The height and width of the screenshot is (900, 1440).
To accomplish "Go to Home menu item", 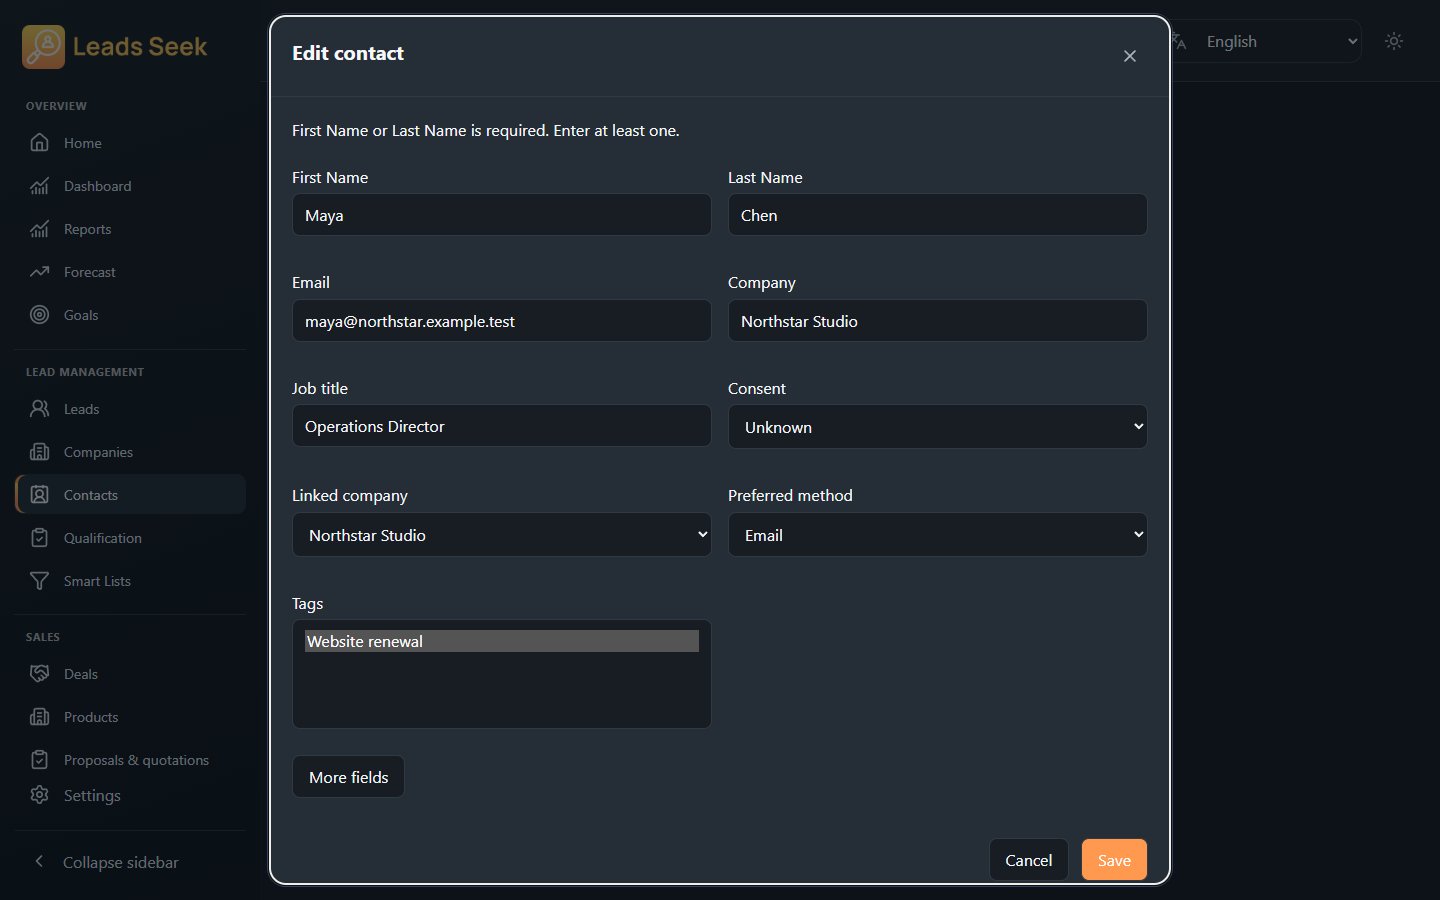I will [130, 143].
